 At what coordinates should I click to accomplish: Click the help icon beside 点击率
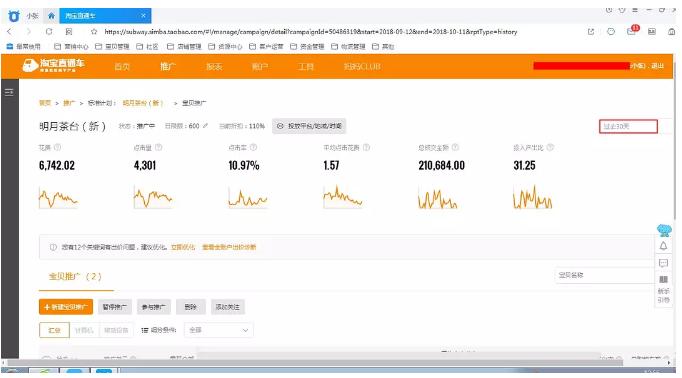tap(253, 148)
